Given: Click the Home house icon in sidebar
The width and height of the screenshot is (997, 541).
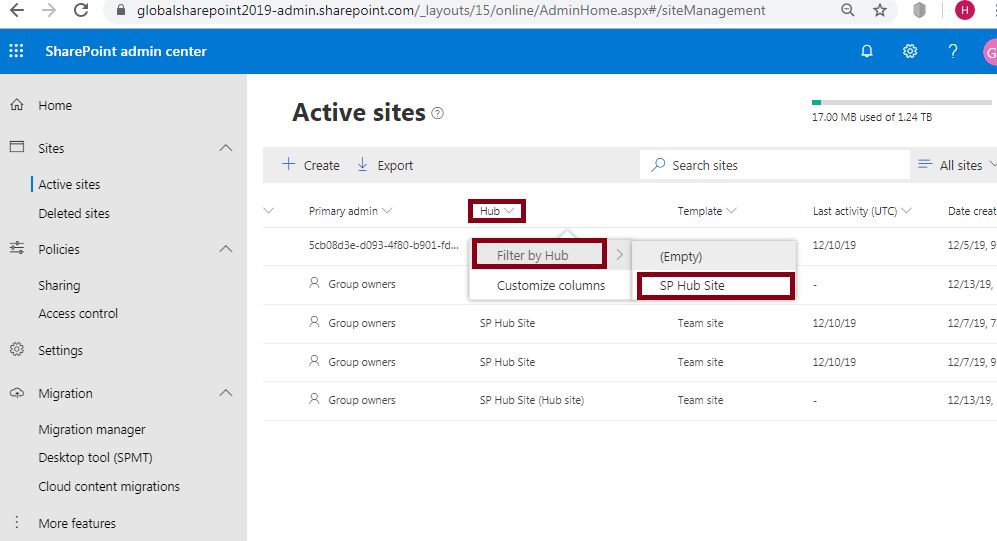Looking at the screenshot, I should click(17, 105).
